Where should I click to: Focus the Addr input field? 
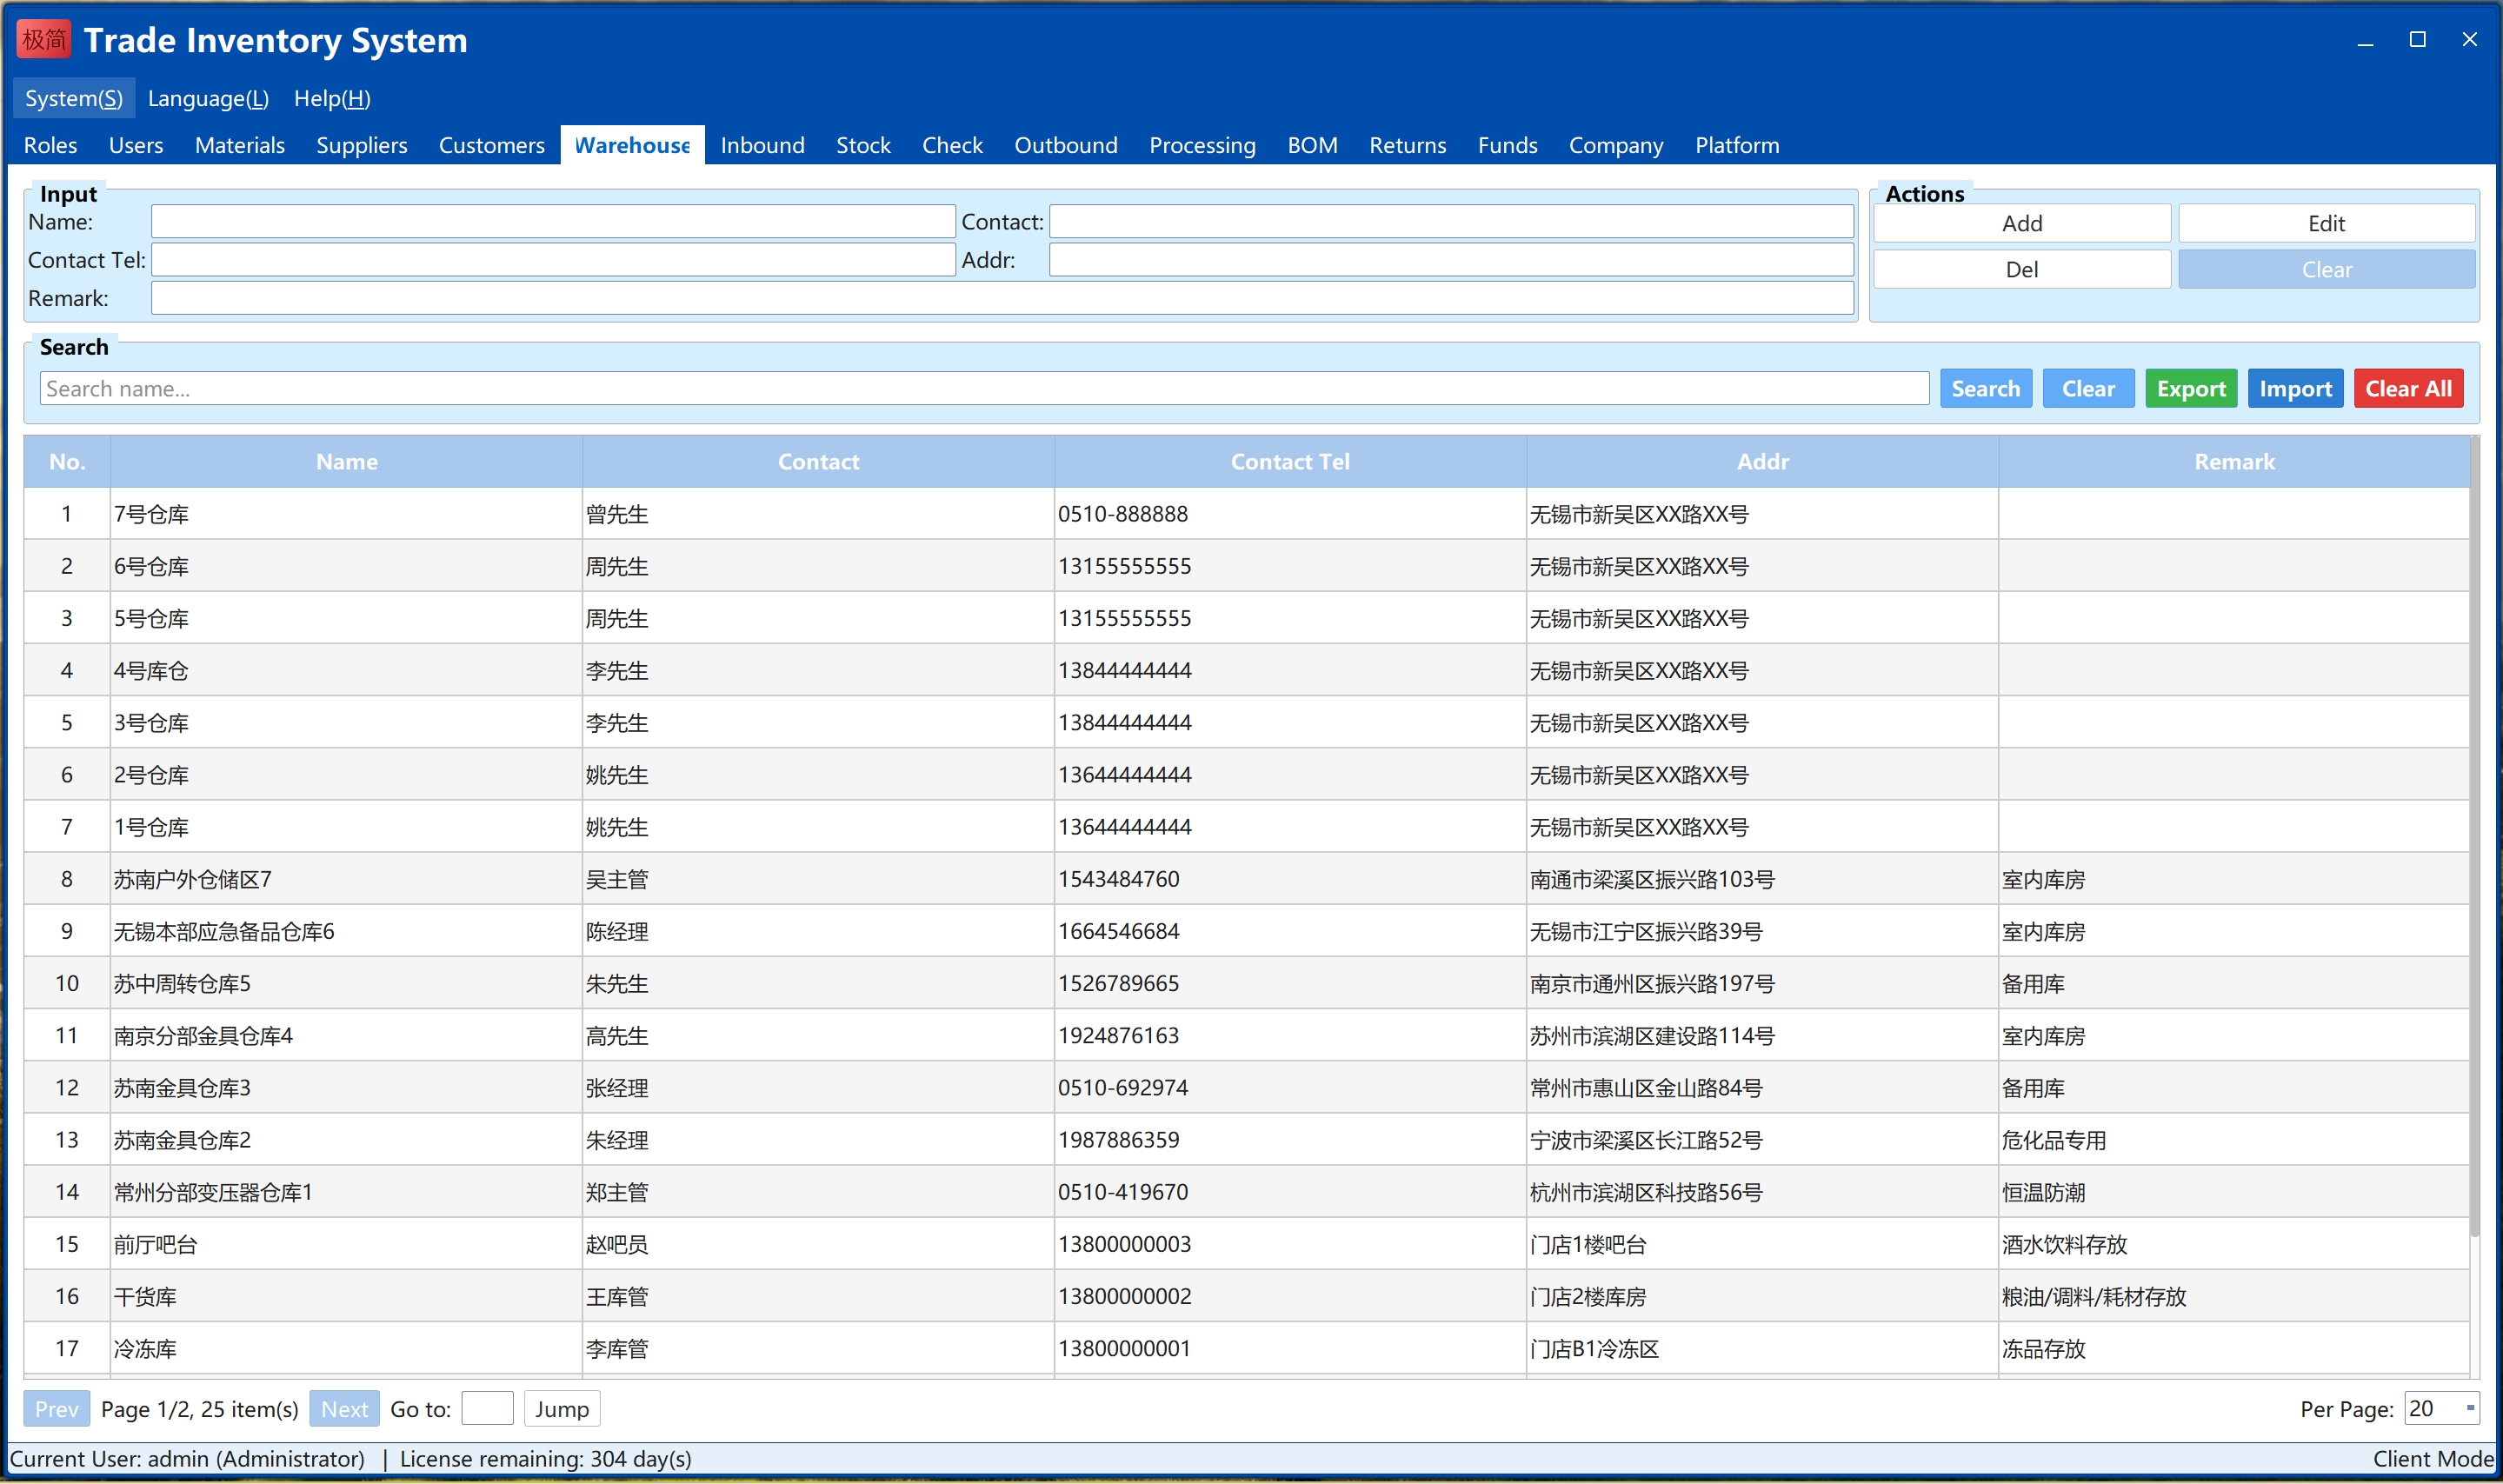pos(1451,260)
